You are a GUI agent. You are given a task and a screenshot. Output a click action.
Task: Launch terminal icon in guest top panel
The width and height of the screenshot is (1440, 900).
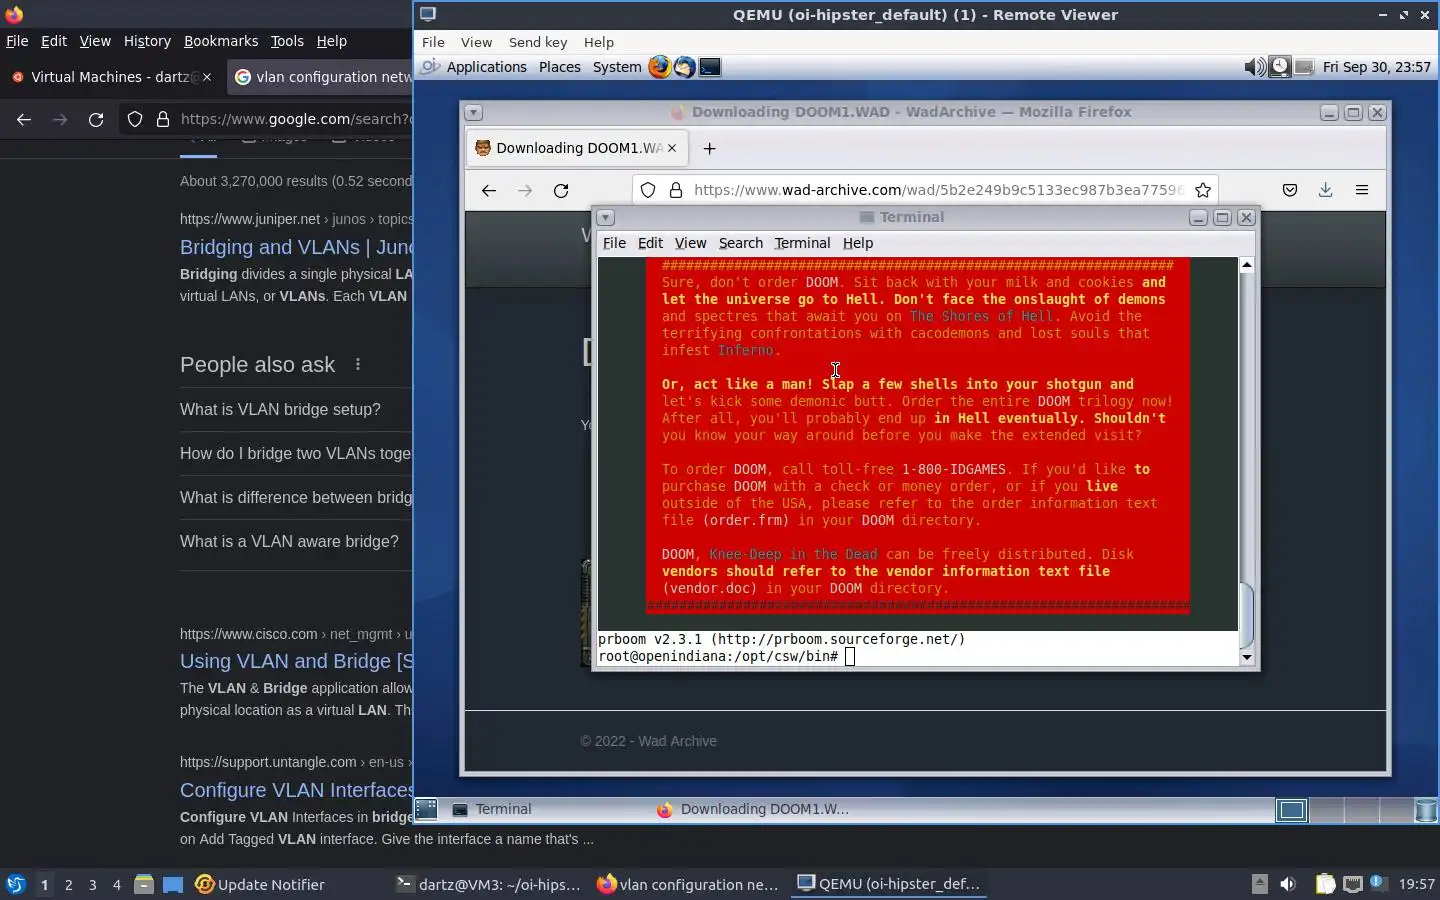710,67
